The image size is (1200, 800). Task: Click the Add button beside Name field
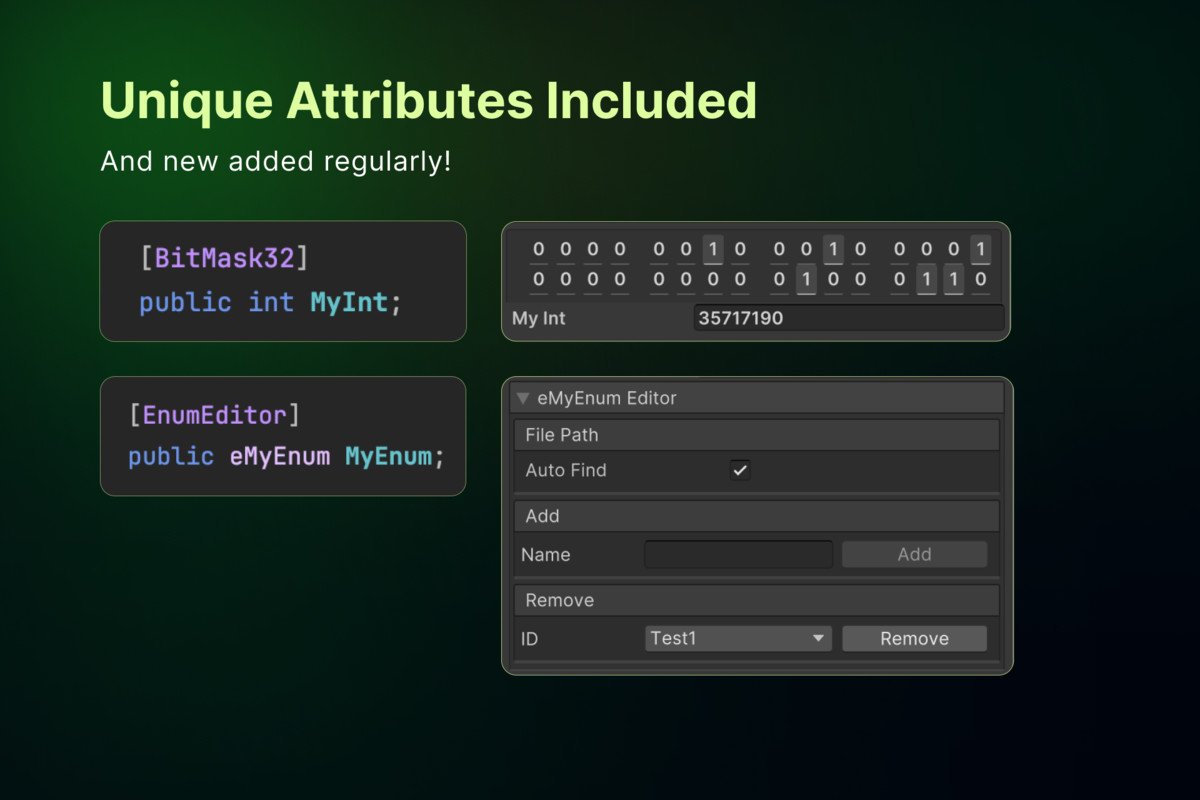point(914,554)
